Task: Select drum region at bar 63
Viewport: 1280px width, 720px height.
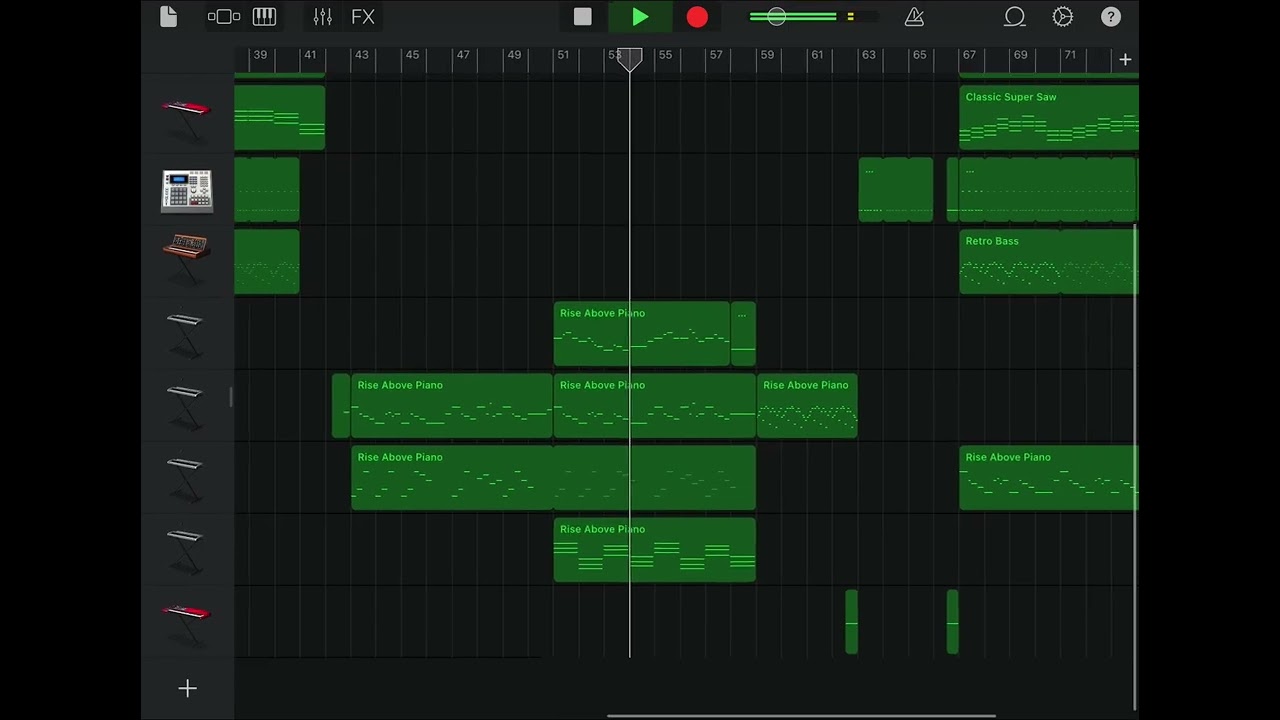Action: click(896, 190)
